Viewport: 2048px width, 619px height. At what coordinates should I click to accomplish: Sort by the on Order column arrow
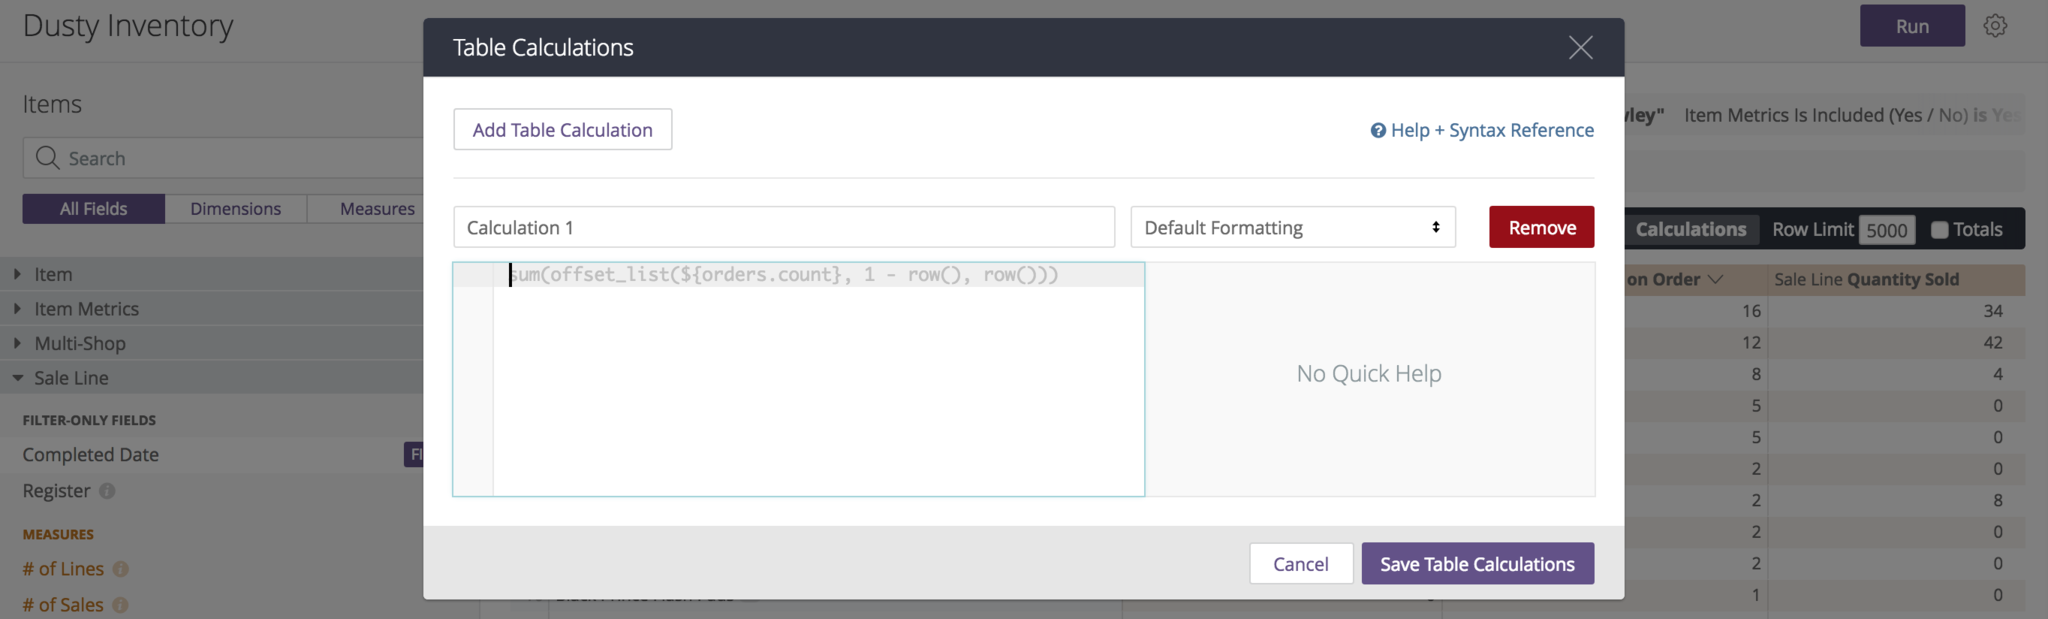coord(1715,279)
